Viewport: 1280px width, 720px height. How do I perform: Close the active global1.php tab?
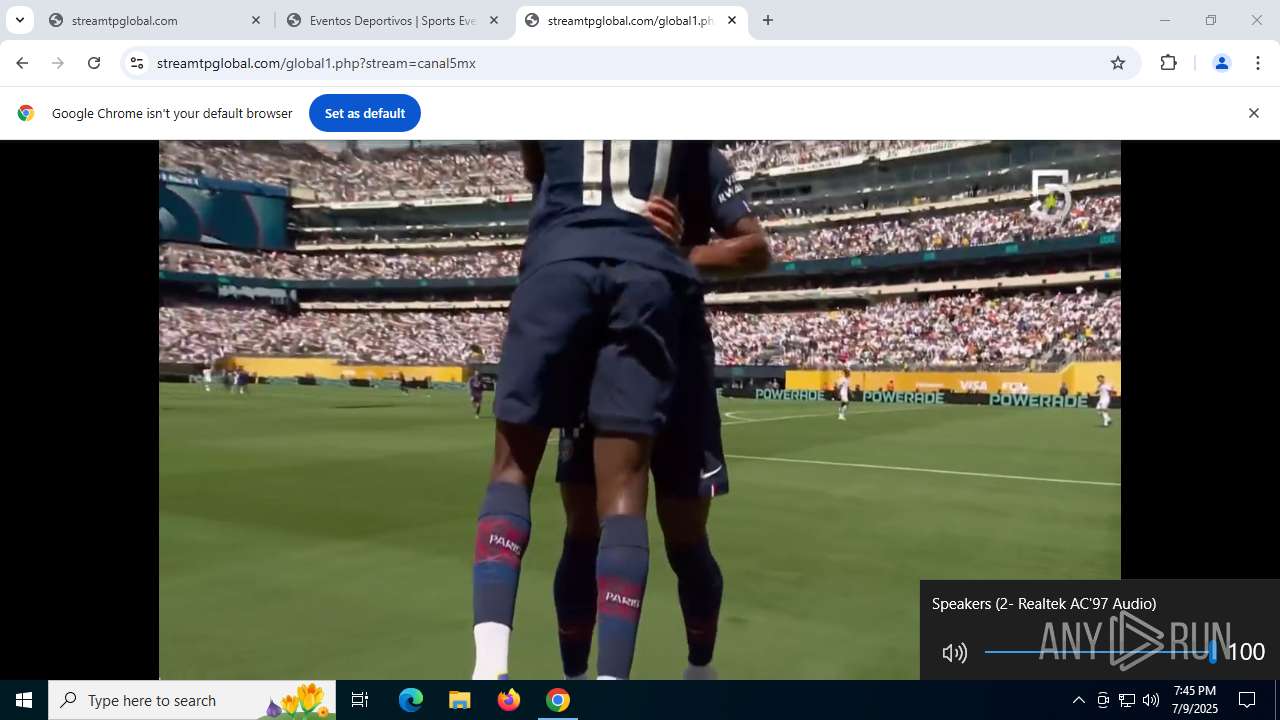[732, 20]
